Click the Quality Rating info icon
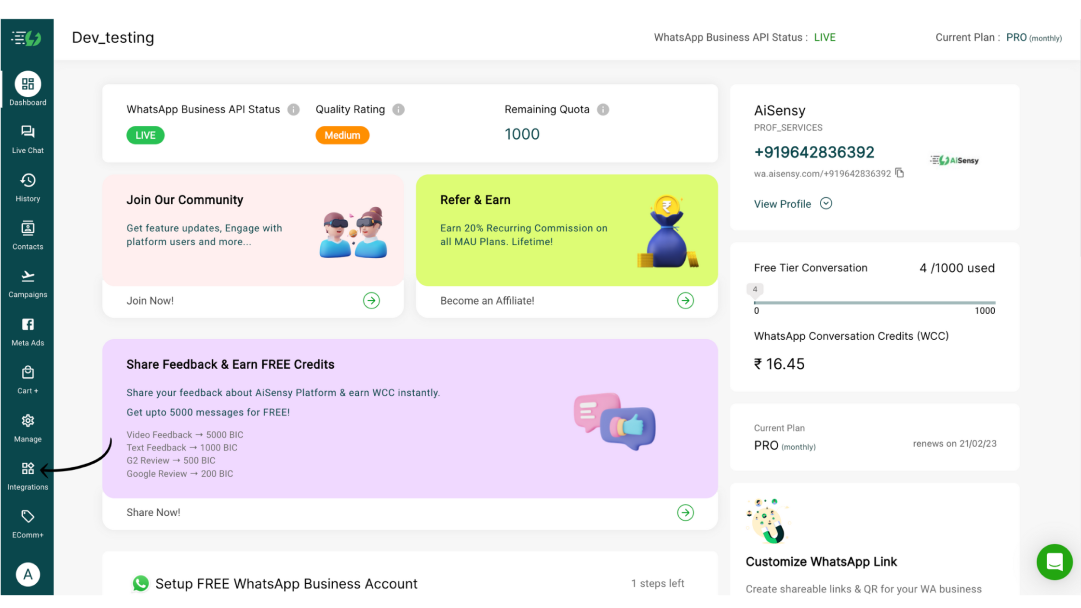Viewport: 1081px width, 608px height. (398, 110)
